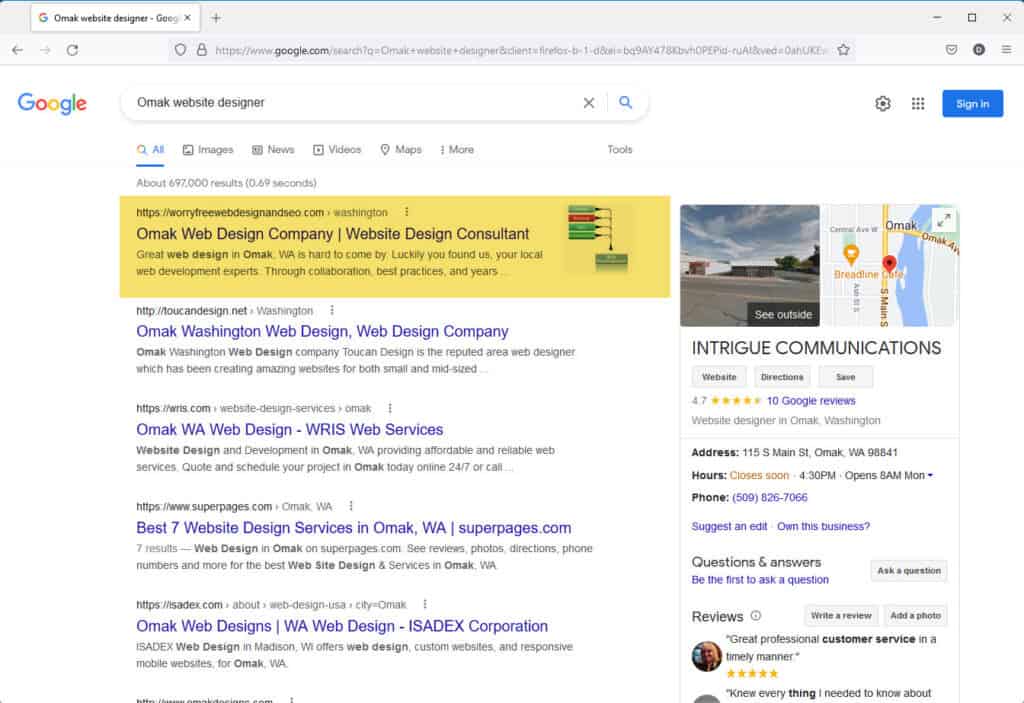This screenshot has width=1024, height=703.
Task: Open options dots next to toucandesign.net
Action: pos(332,310)
